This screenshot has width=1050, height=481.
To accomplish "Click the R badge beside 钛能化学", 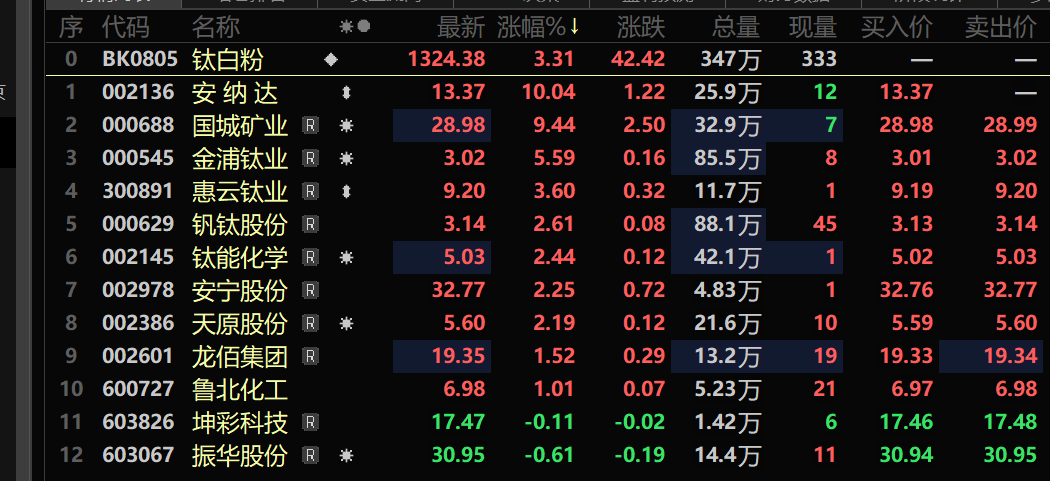I will point(311,258).
